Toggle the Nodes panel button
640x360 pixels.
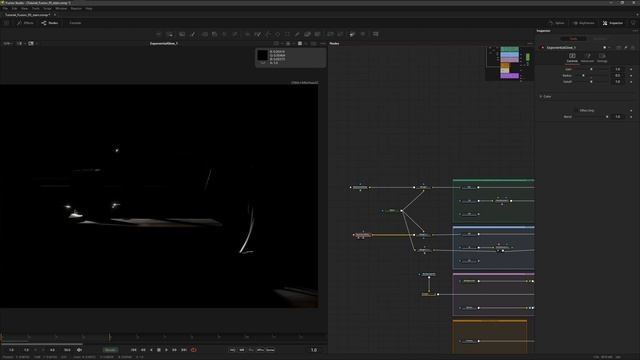(x=50, y=23)
